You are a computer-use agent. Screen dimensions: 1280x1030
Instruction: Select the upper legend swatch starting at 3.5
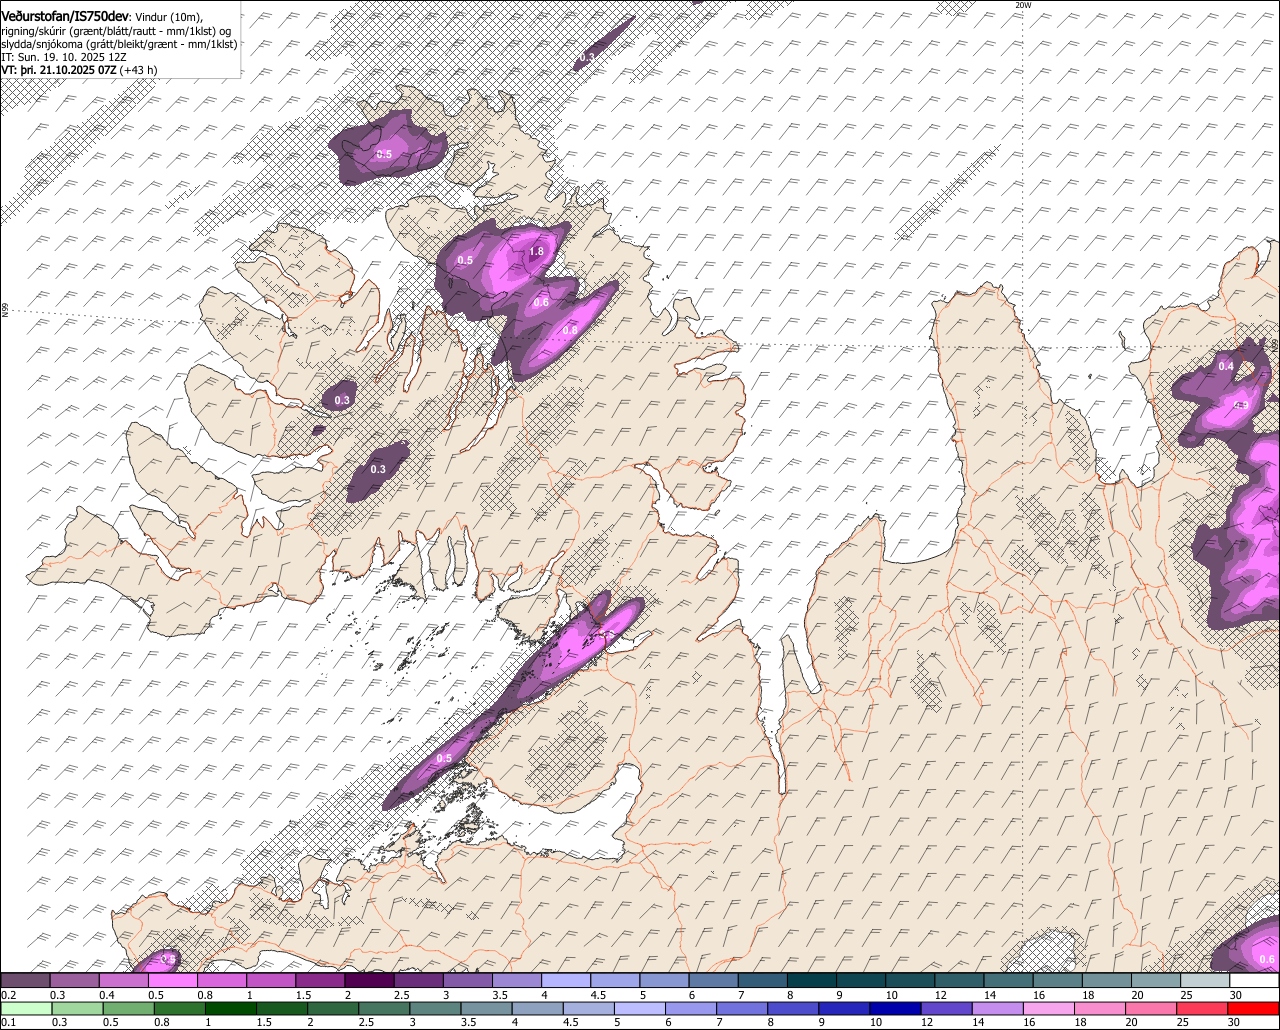[x=516, y=980]
